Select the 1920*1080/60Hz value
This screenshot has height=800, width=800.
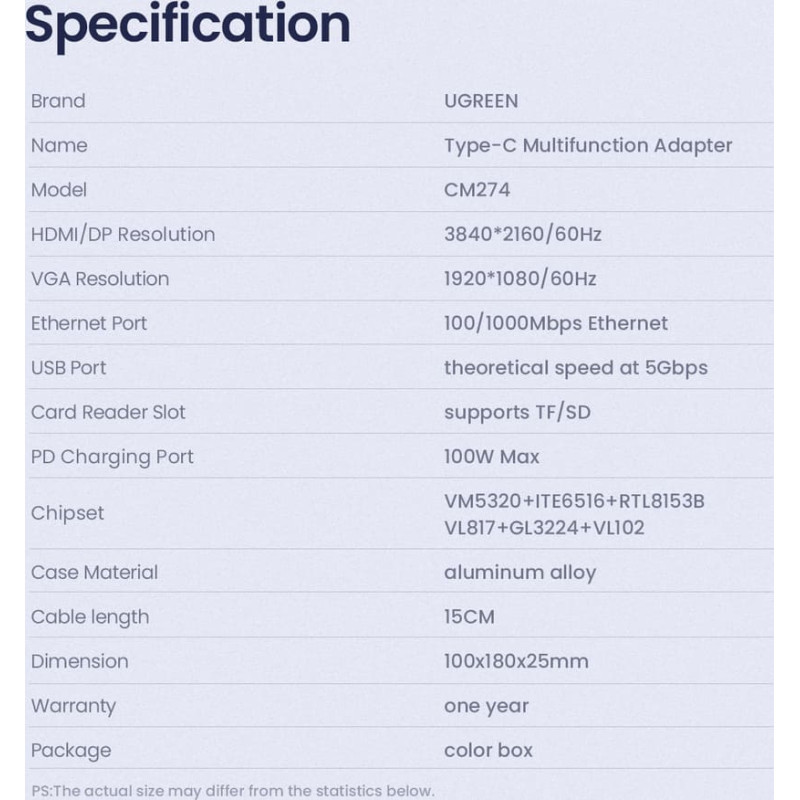click(x=520, y=279)
